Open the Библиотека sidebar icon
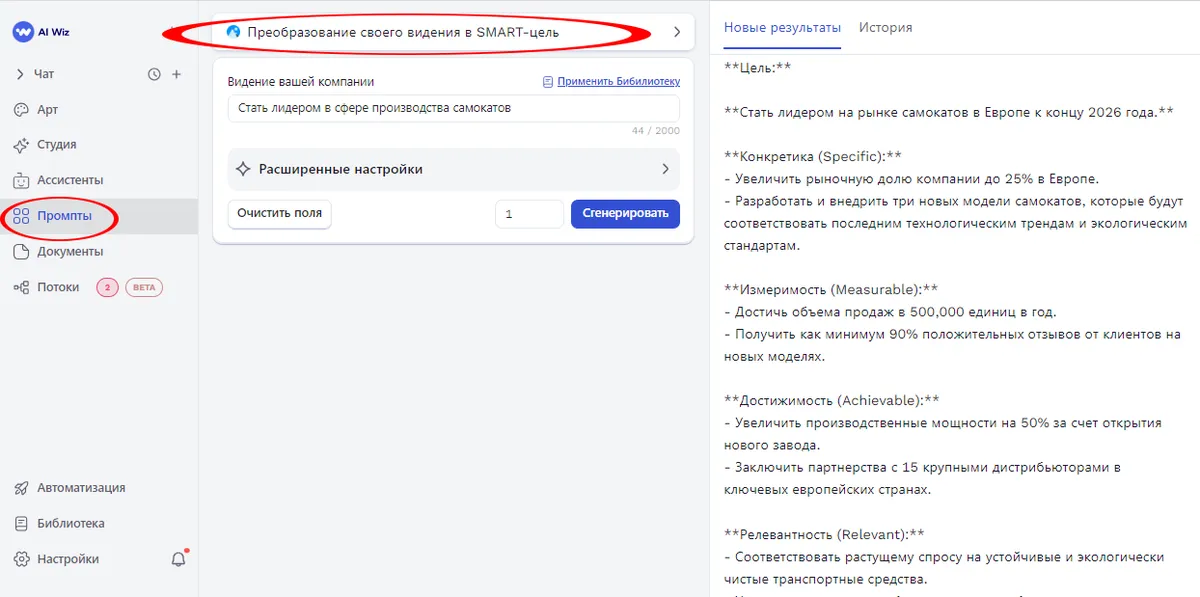Screen dimensions: 1200x597 point(23,523)
